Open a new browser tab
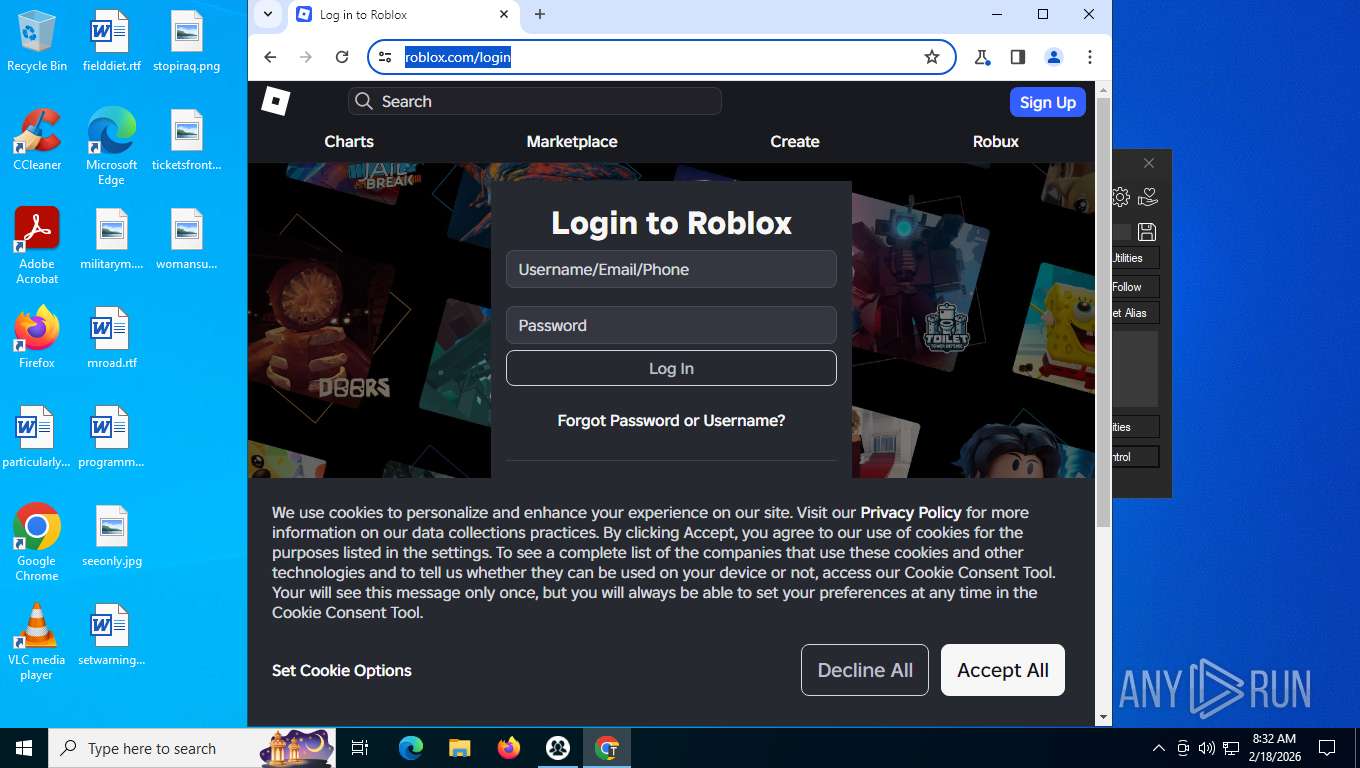The height and width of the screenshot is (768, 1360). (540, 14)
